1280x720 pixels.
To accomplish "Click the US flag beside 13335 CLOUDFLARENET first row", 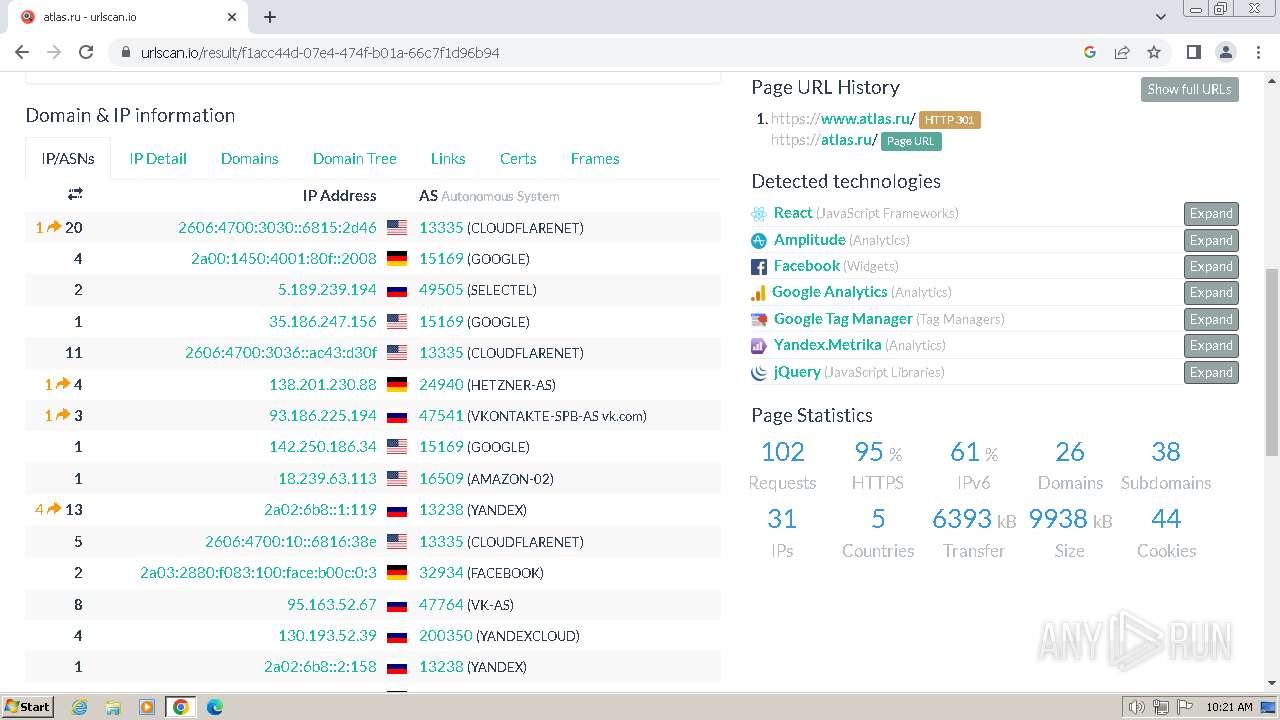I will pos(397,228).
